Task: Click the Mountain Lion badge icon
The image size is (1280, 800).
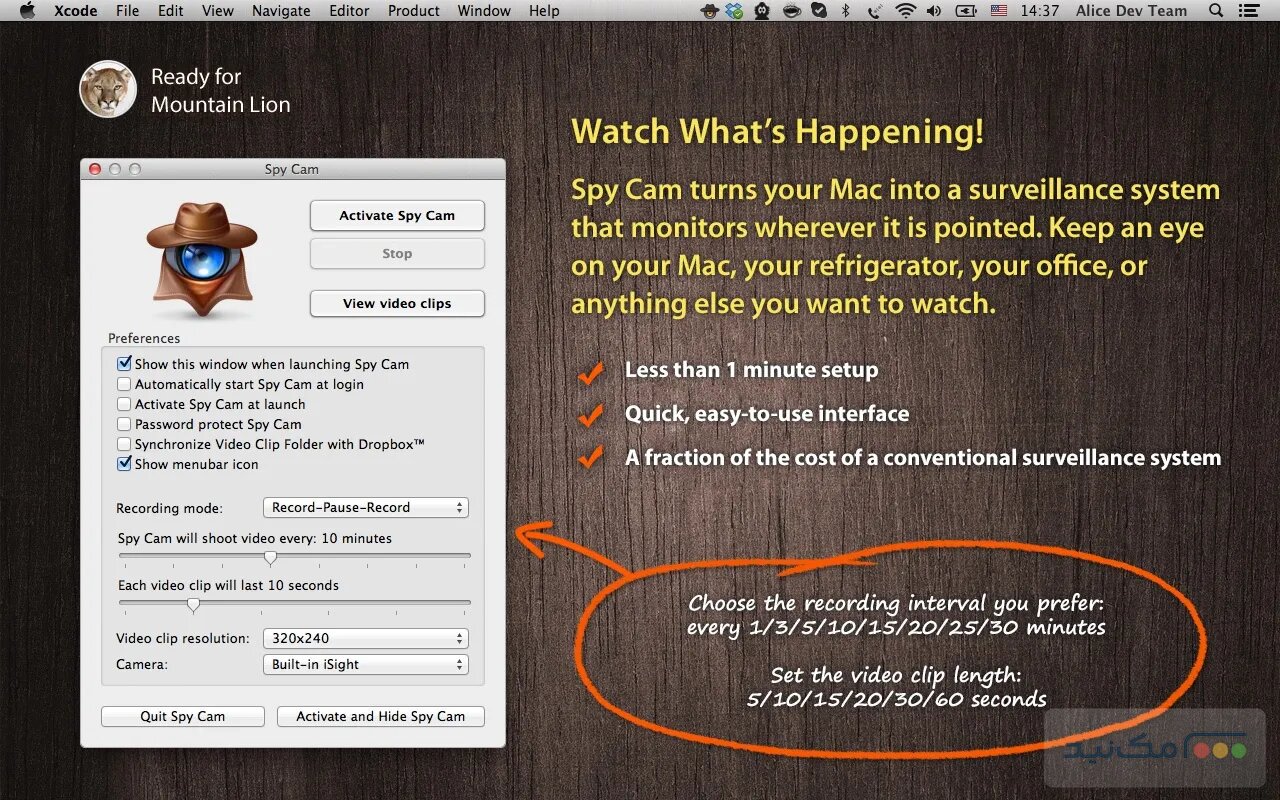Action: (x=108, y=89)
